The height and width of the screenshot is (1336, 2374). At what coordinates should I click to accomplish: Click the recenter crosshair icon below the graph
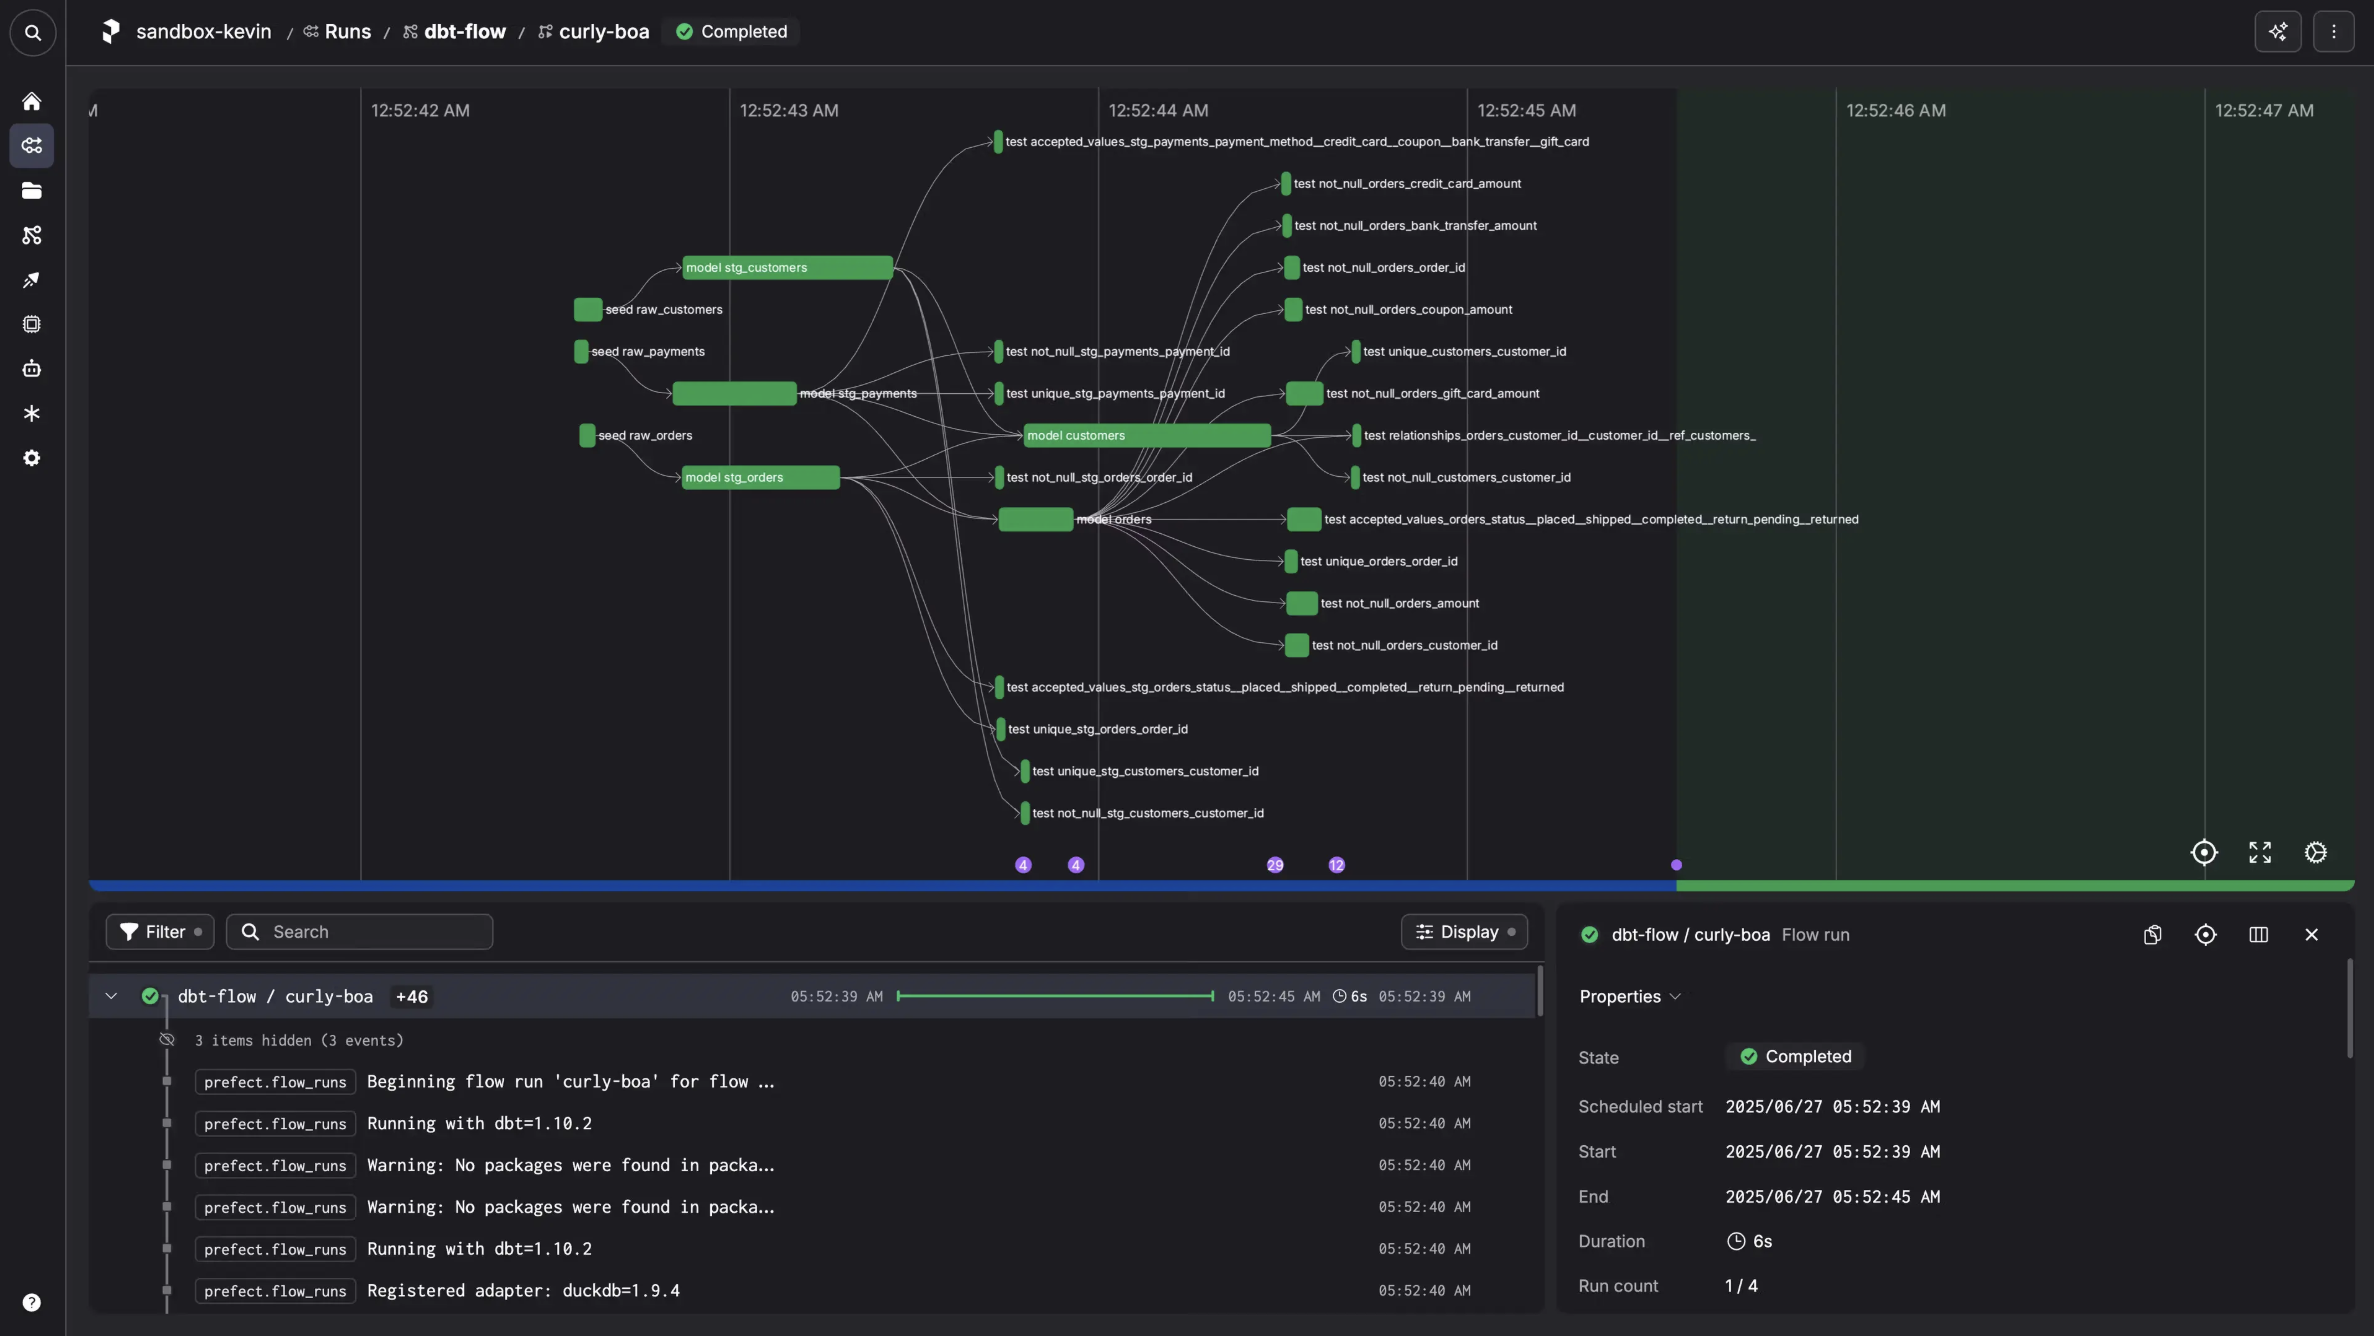[x=2204, y=852]
